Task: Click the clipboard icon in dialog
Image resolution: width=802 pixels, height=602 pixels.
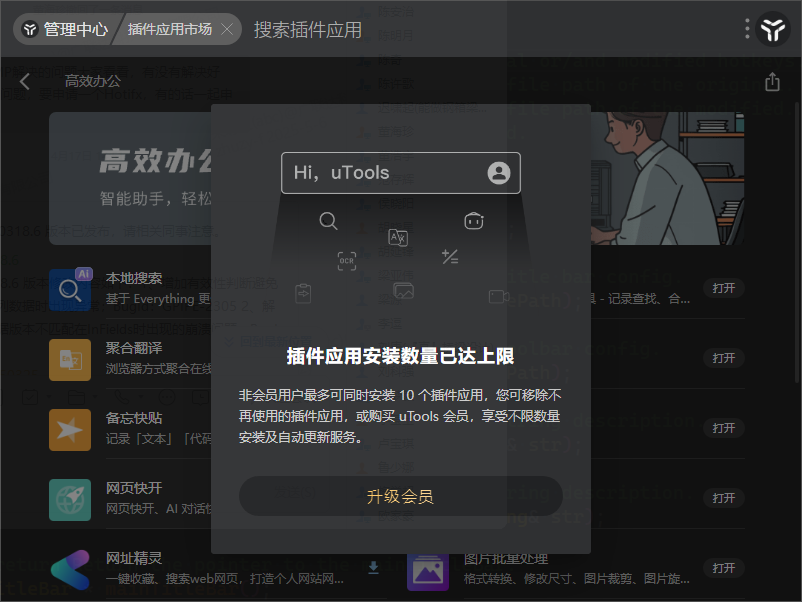Action: pos(303,294)
